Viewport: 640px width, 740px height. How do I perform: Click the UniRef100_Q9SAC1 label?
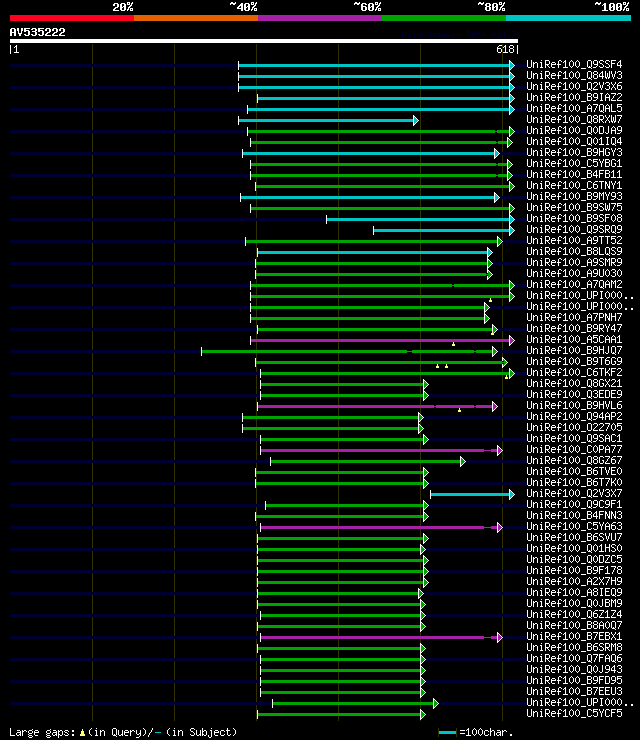[x=574, y=438]
